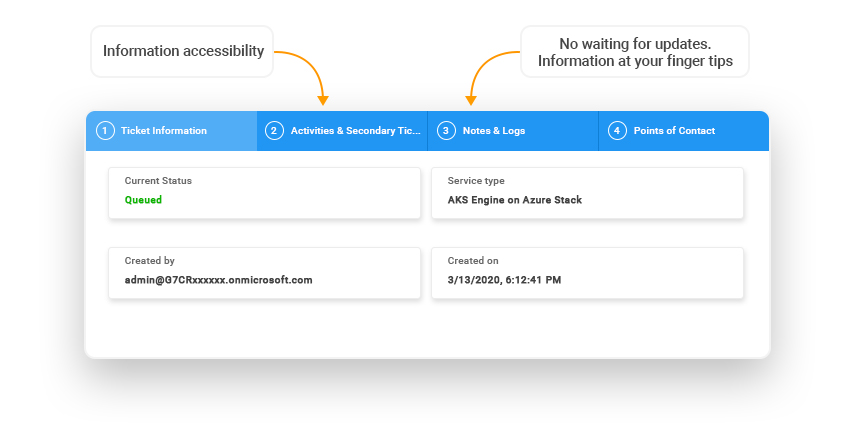Viewport: 856px width, 432px height.
Task: Select the Notes & Logs tab
Action: point(494,131)
